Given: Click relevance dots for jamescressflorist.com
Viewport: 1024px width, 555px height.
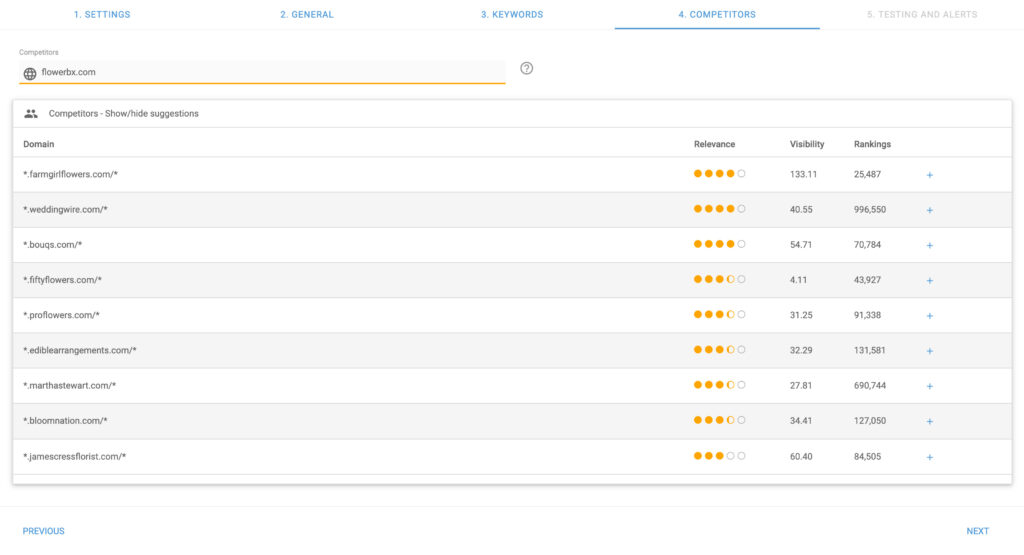Looking at the screenshot, I should (x=719, y=456).
